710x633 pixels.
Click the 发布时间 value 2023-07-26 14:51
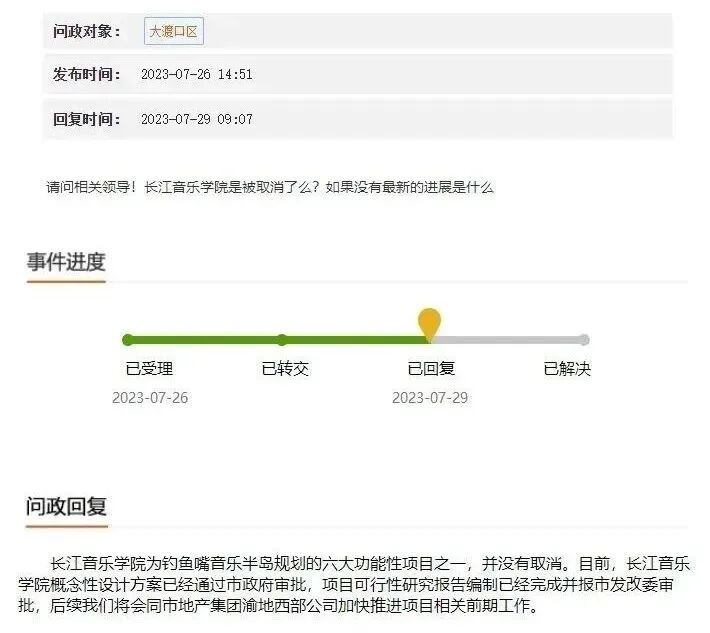click(x=197, y=74)
